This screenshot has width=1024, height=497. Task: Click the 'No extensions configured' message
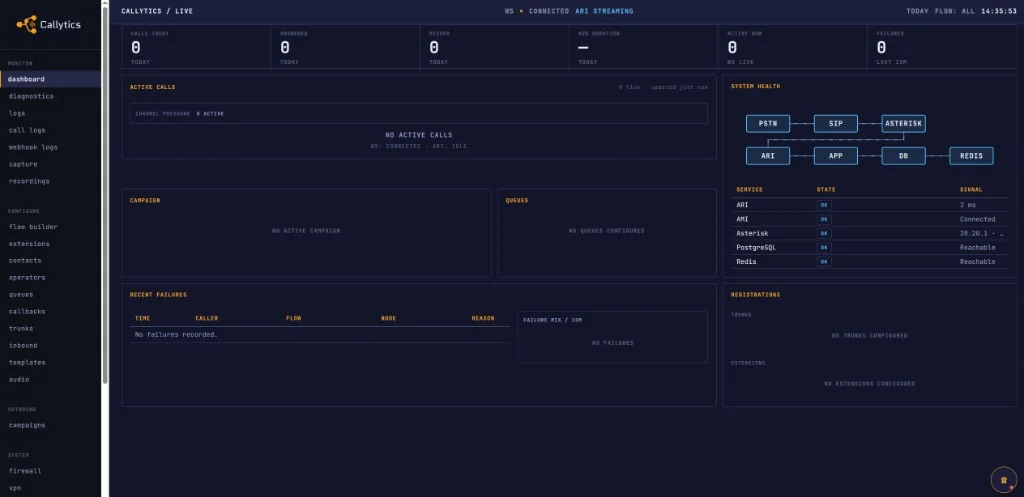pos(869,384)
